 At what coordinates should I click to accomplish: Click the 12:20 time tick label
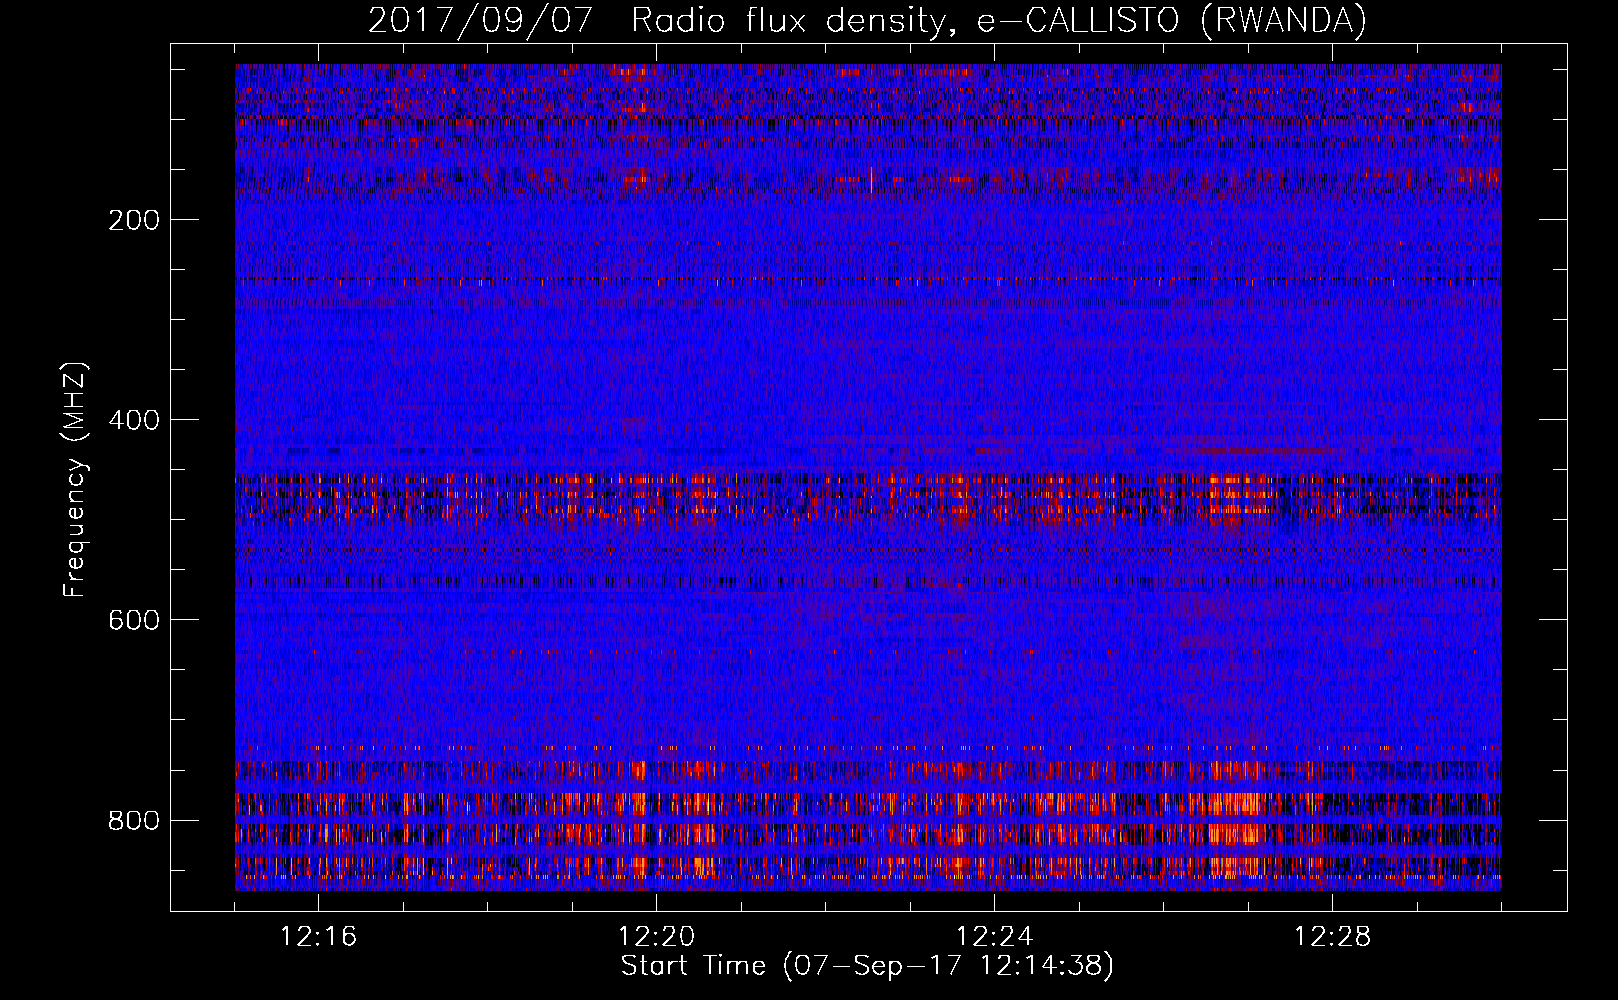[x=657, y=937]
